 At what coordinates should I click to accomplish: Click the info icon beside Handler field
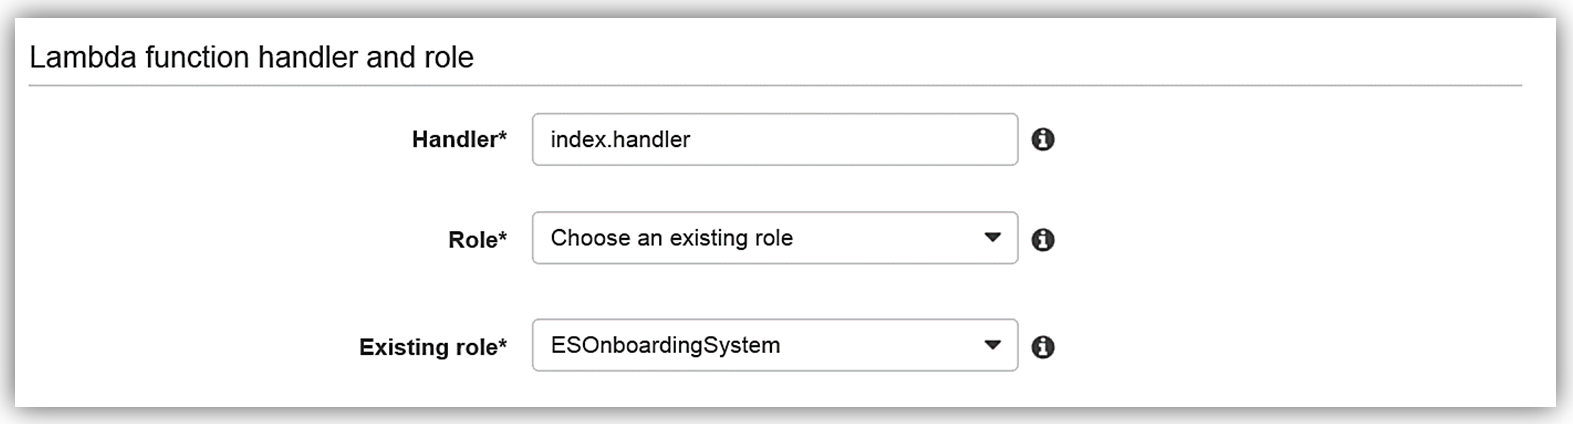coord(1043,140)
